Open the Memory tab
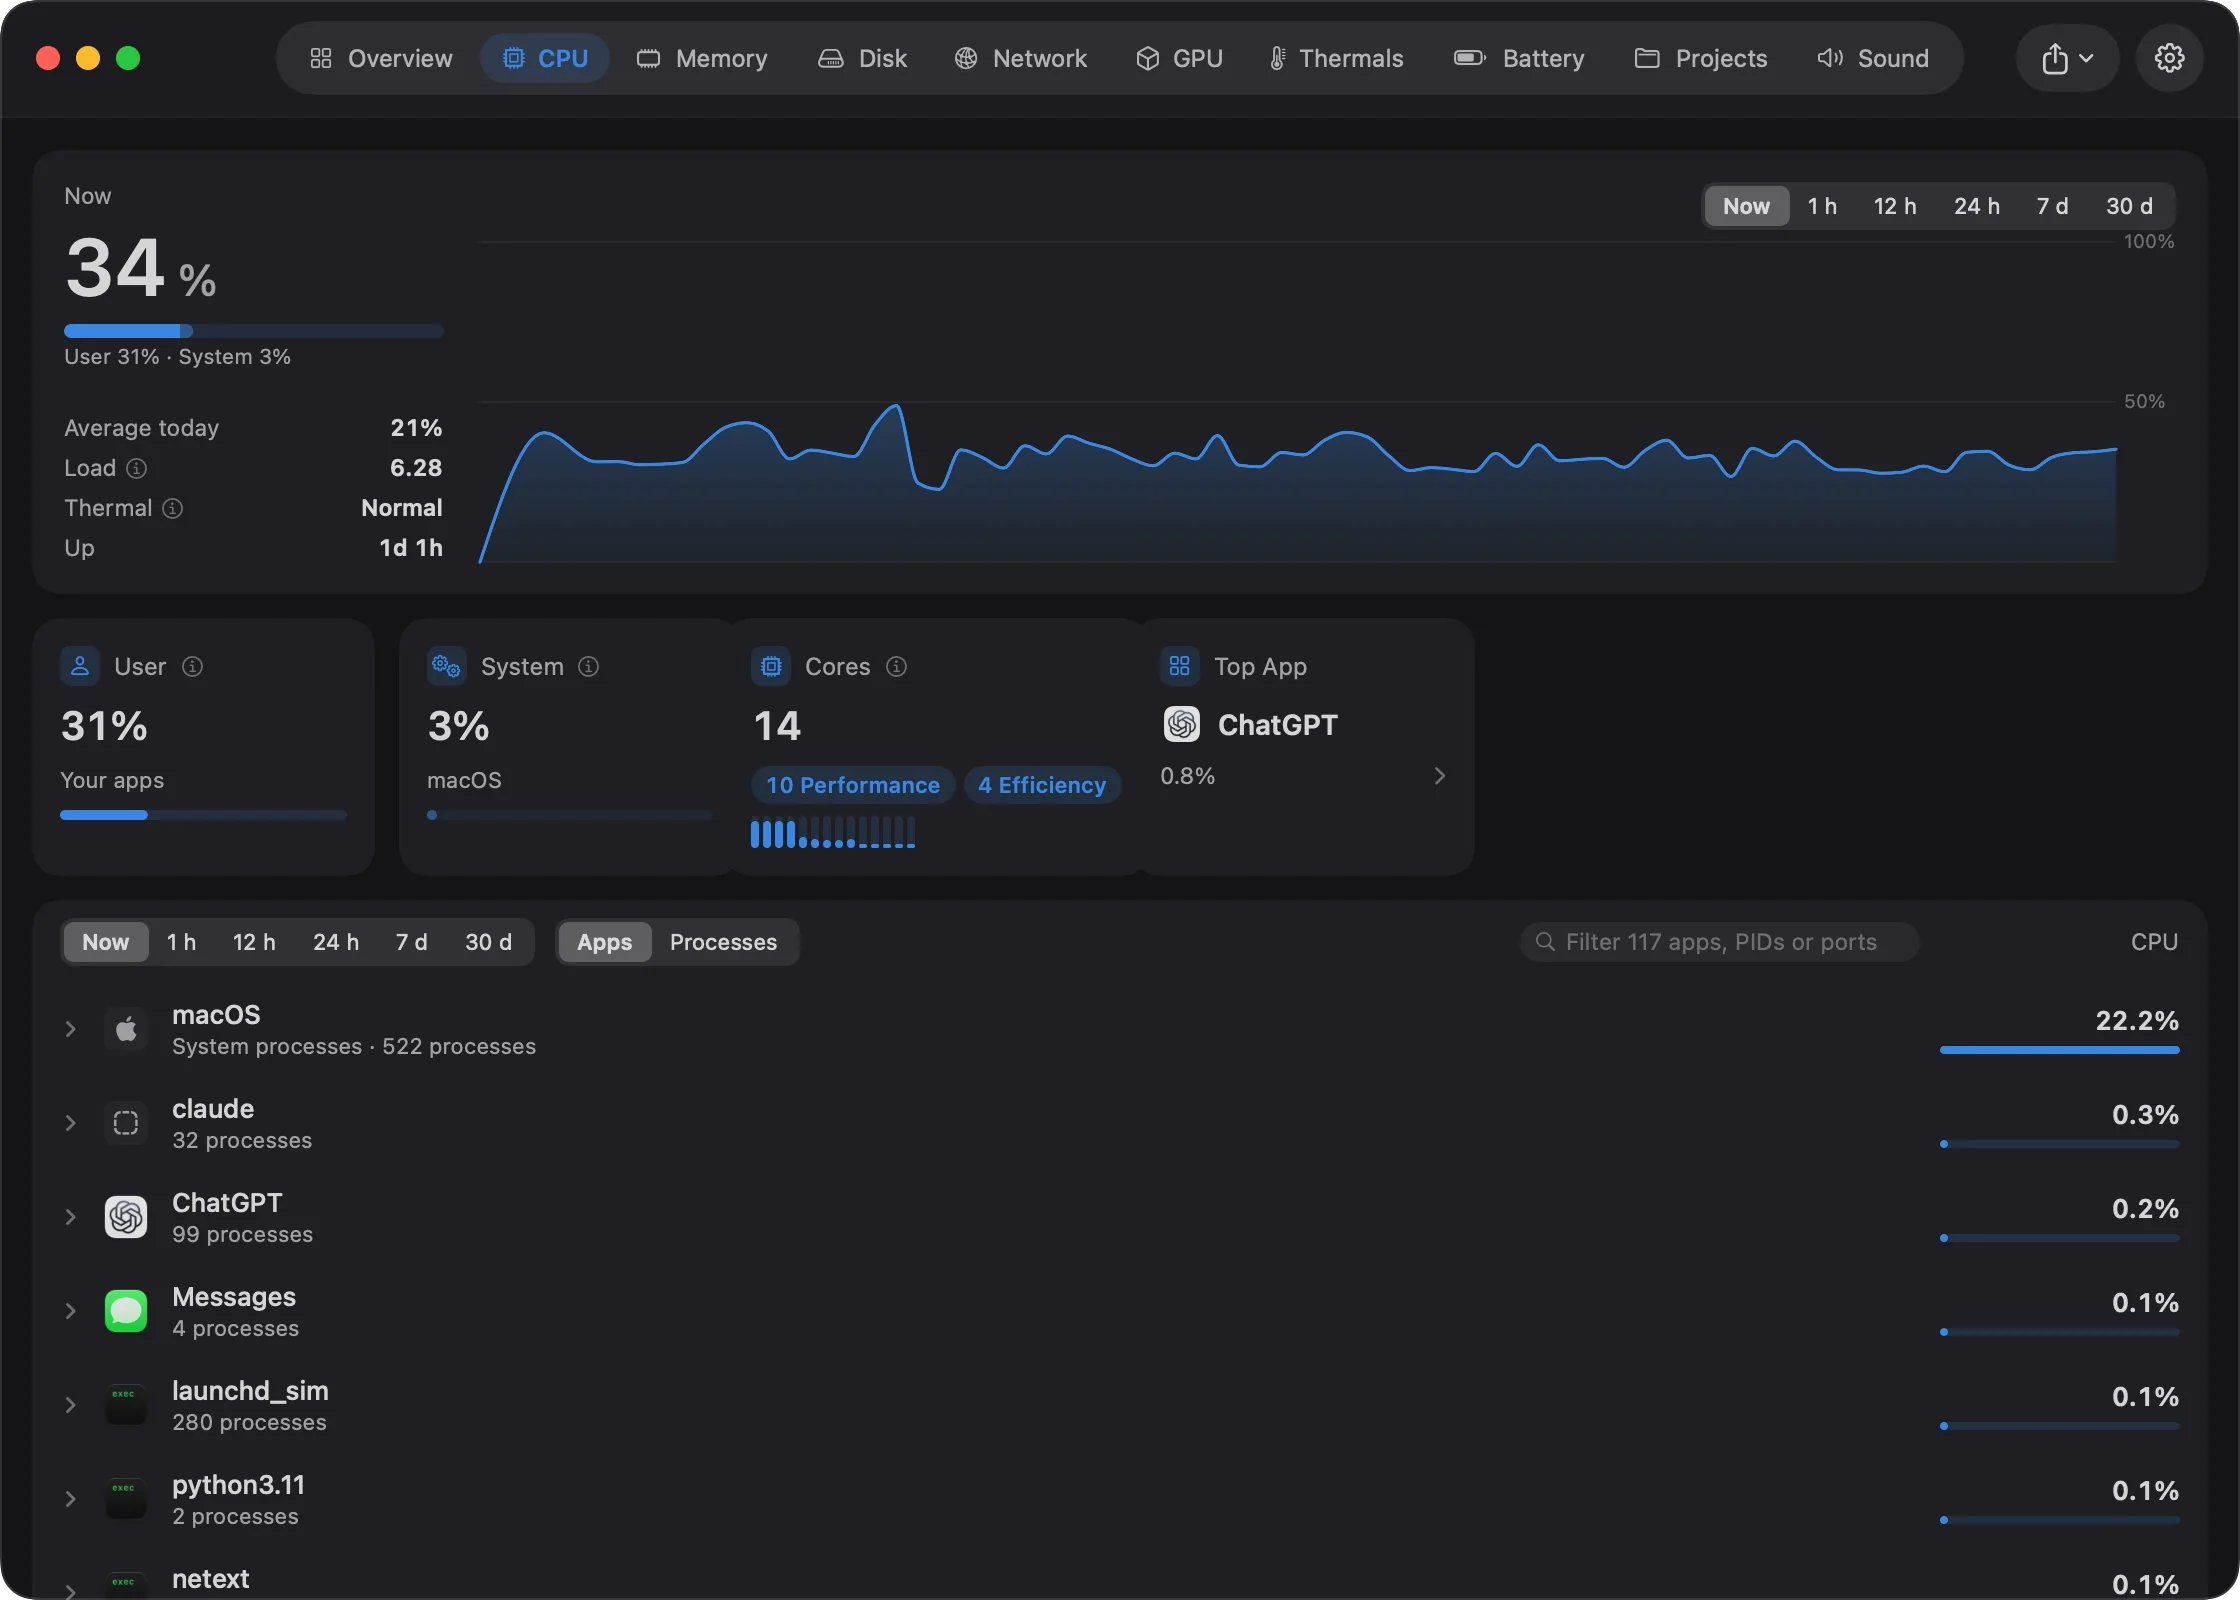This screenshot has width=2240, height=1600. pyautogui.click(x=702, y=58)
